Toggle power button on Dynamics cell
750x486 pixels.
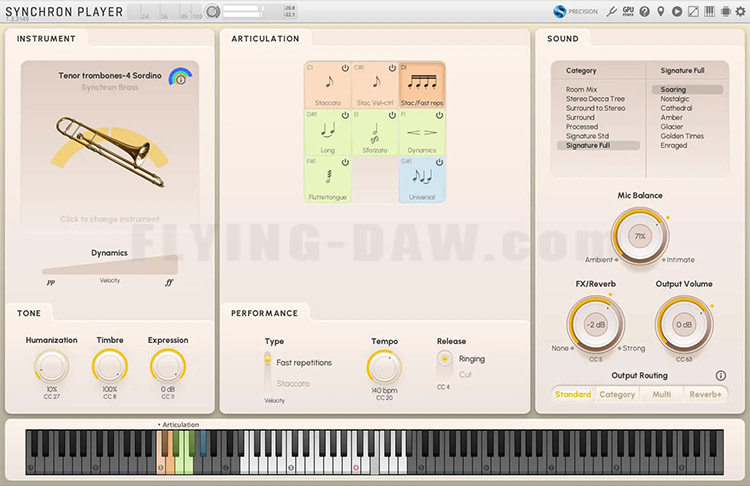click(x=439, y=115)
